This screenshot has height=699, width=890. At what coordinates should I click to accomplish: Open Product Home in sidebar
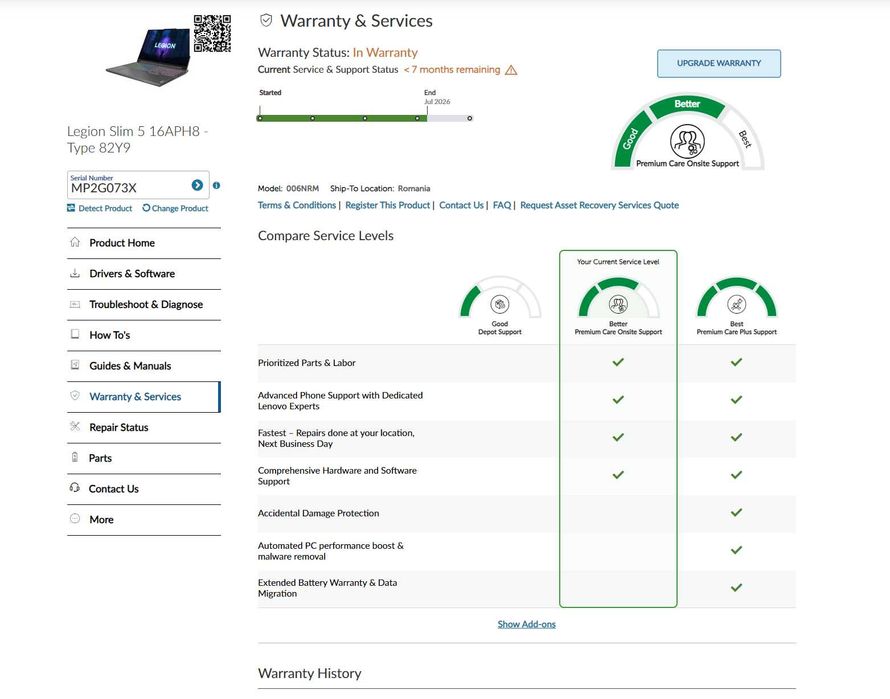(x=122, y=243)
